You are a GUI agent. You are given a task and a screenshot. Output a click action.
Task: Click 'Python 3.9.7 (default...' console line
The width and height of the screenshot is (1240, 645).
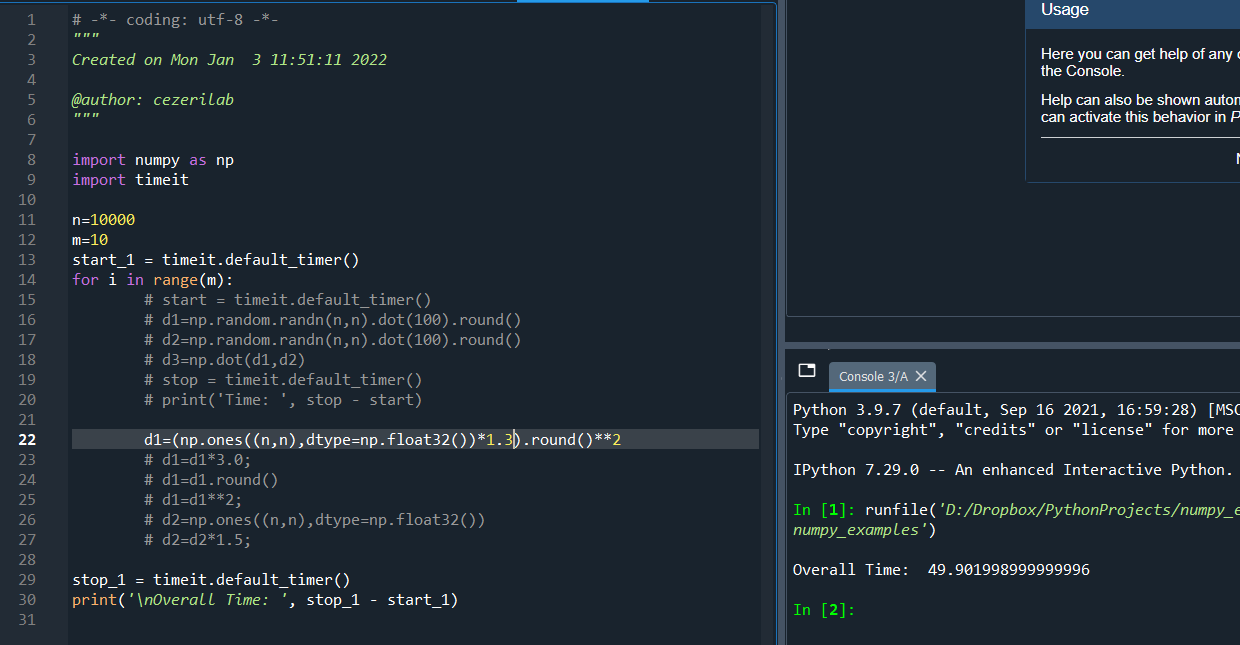pos(1016,410)
